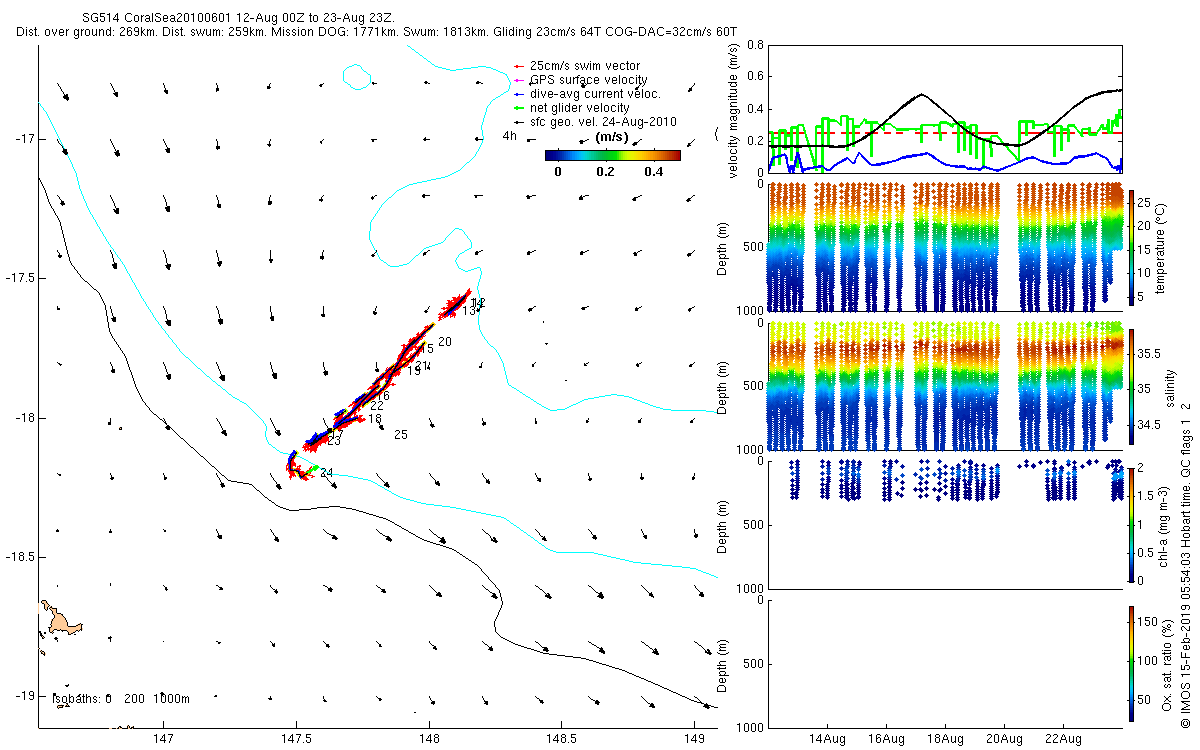
Task: Click the velocity magnitude y-axis label
Action: [x=734, y=110]
